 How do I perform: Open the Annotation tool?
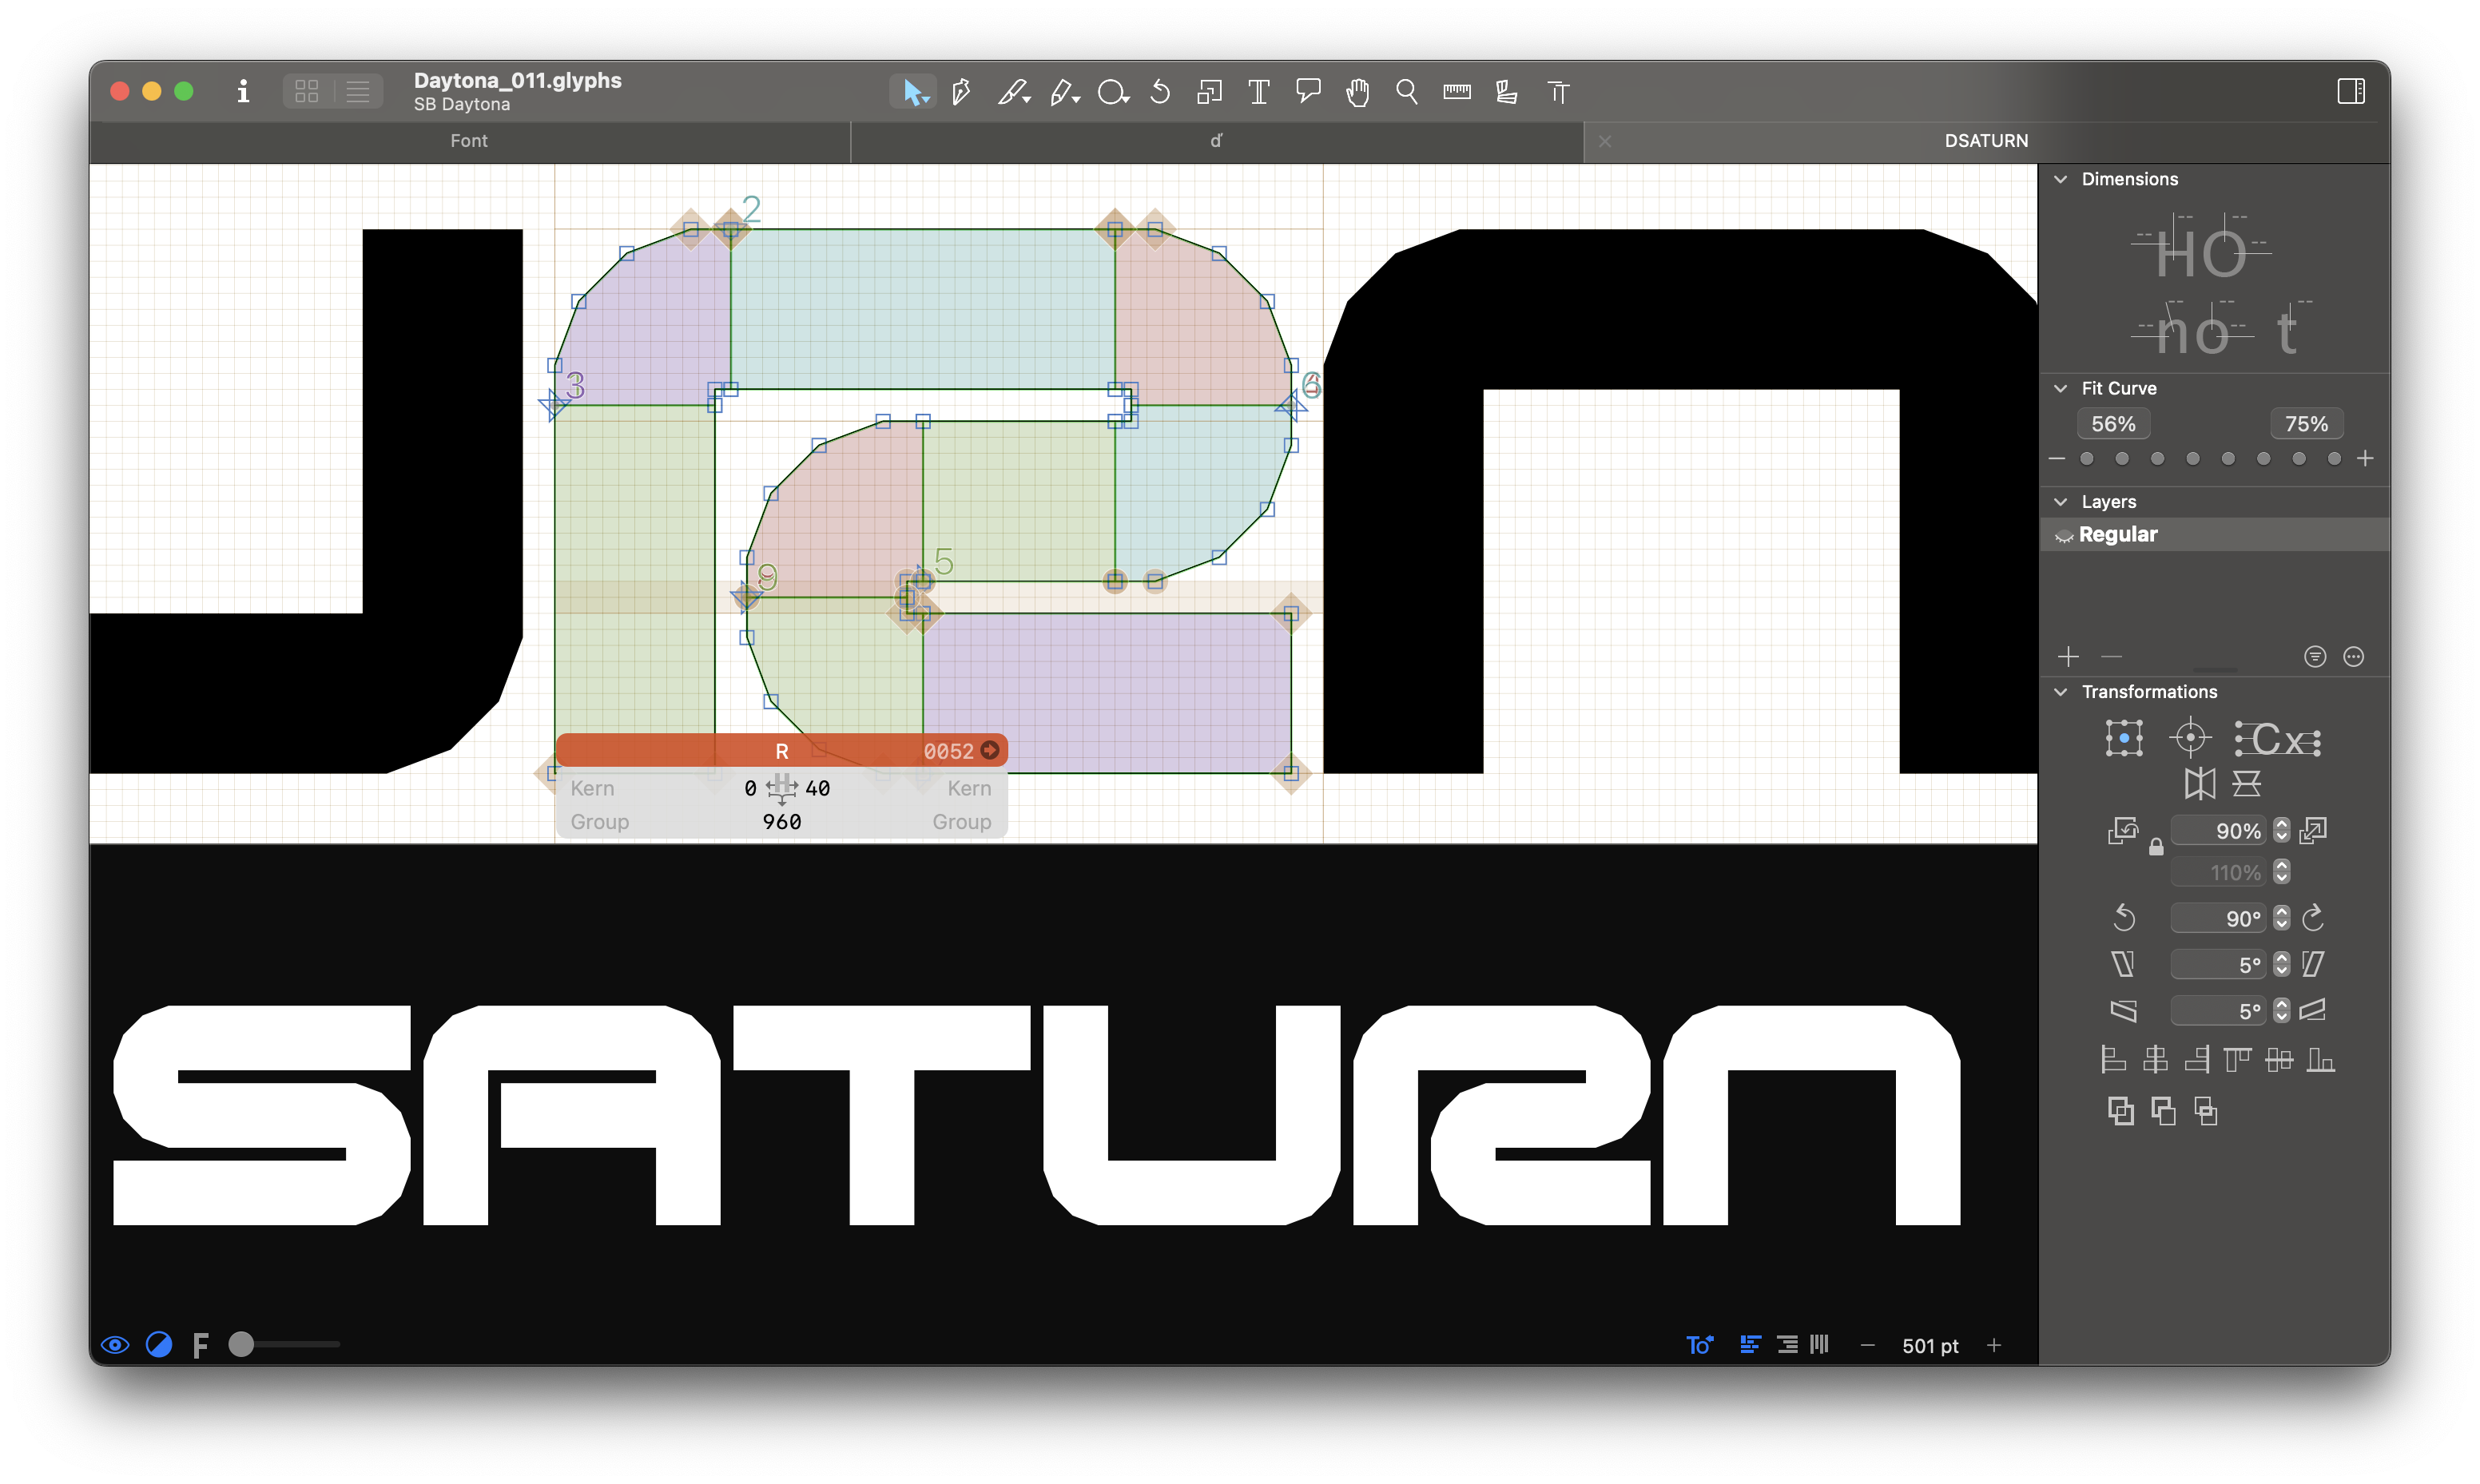1307,91
